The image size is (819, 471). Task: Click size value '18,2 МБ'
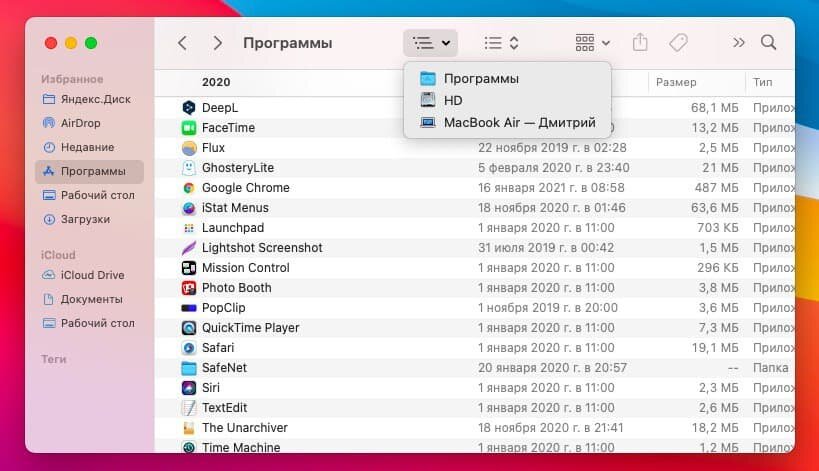(715, 428)
